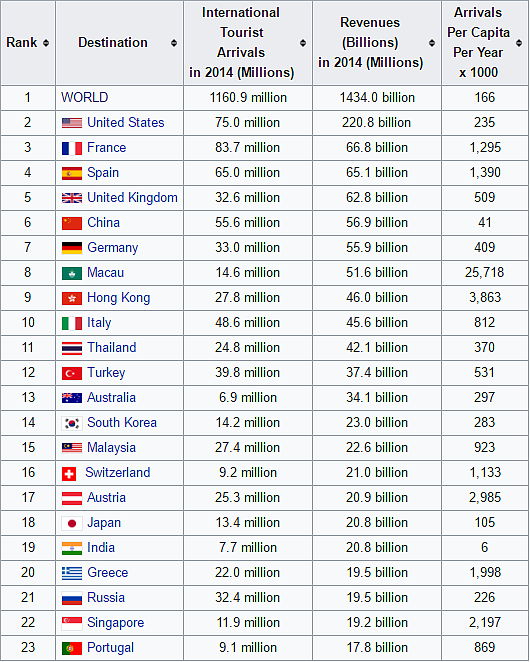The image size is (530, 662).
Task: Click the Greece flag icon
Action: [x=72, y=573]
